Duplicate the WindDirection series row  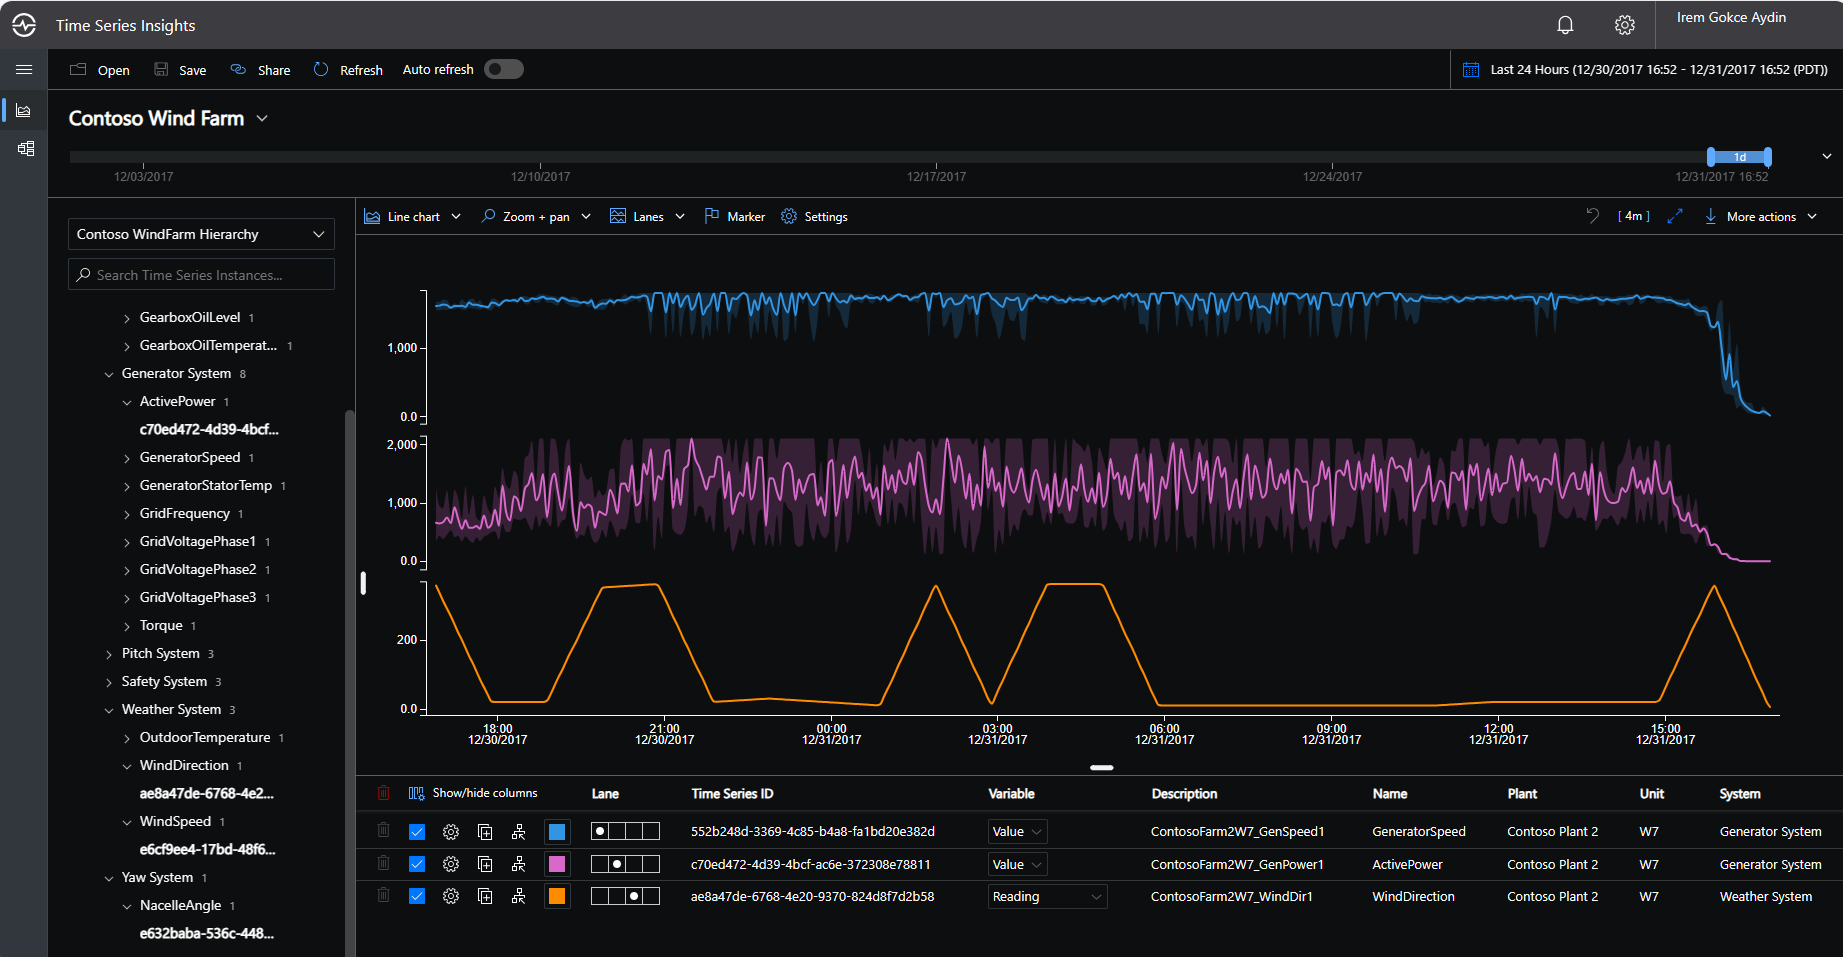(x=485, y=896)
